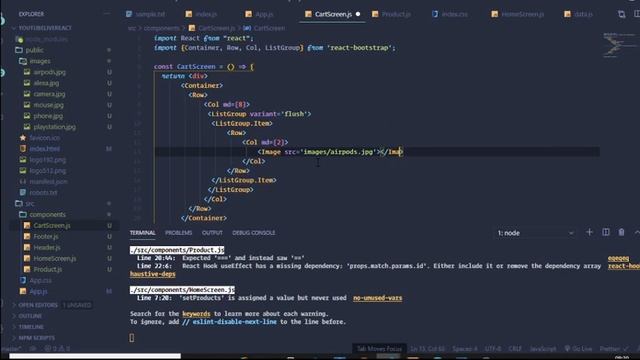640x360 pixels.
Task: Create a new terminal with plus icon
Action: click(589, 232)
